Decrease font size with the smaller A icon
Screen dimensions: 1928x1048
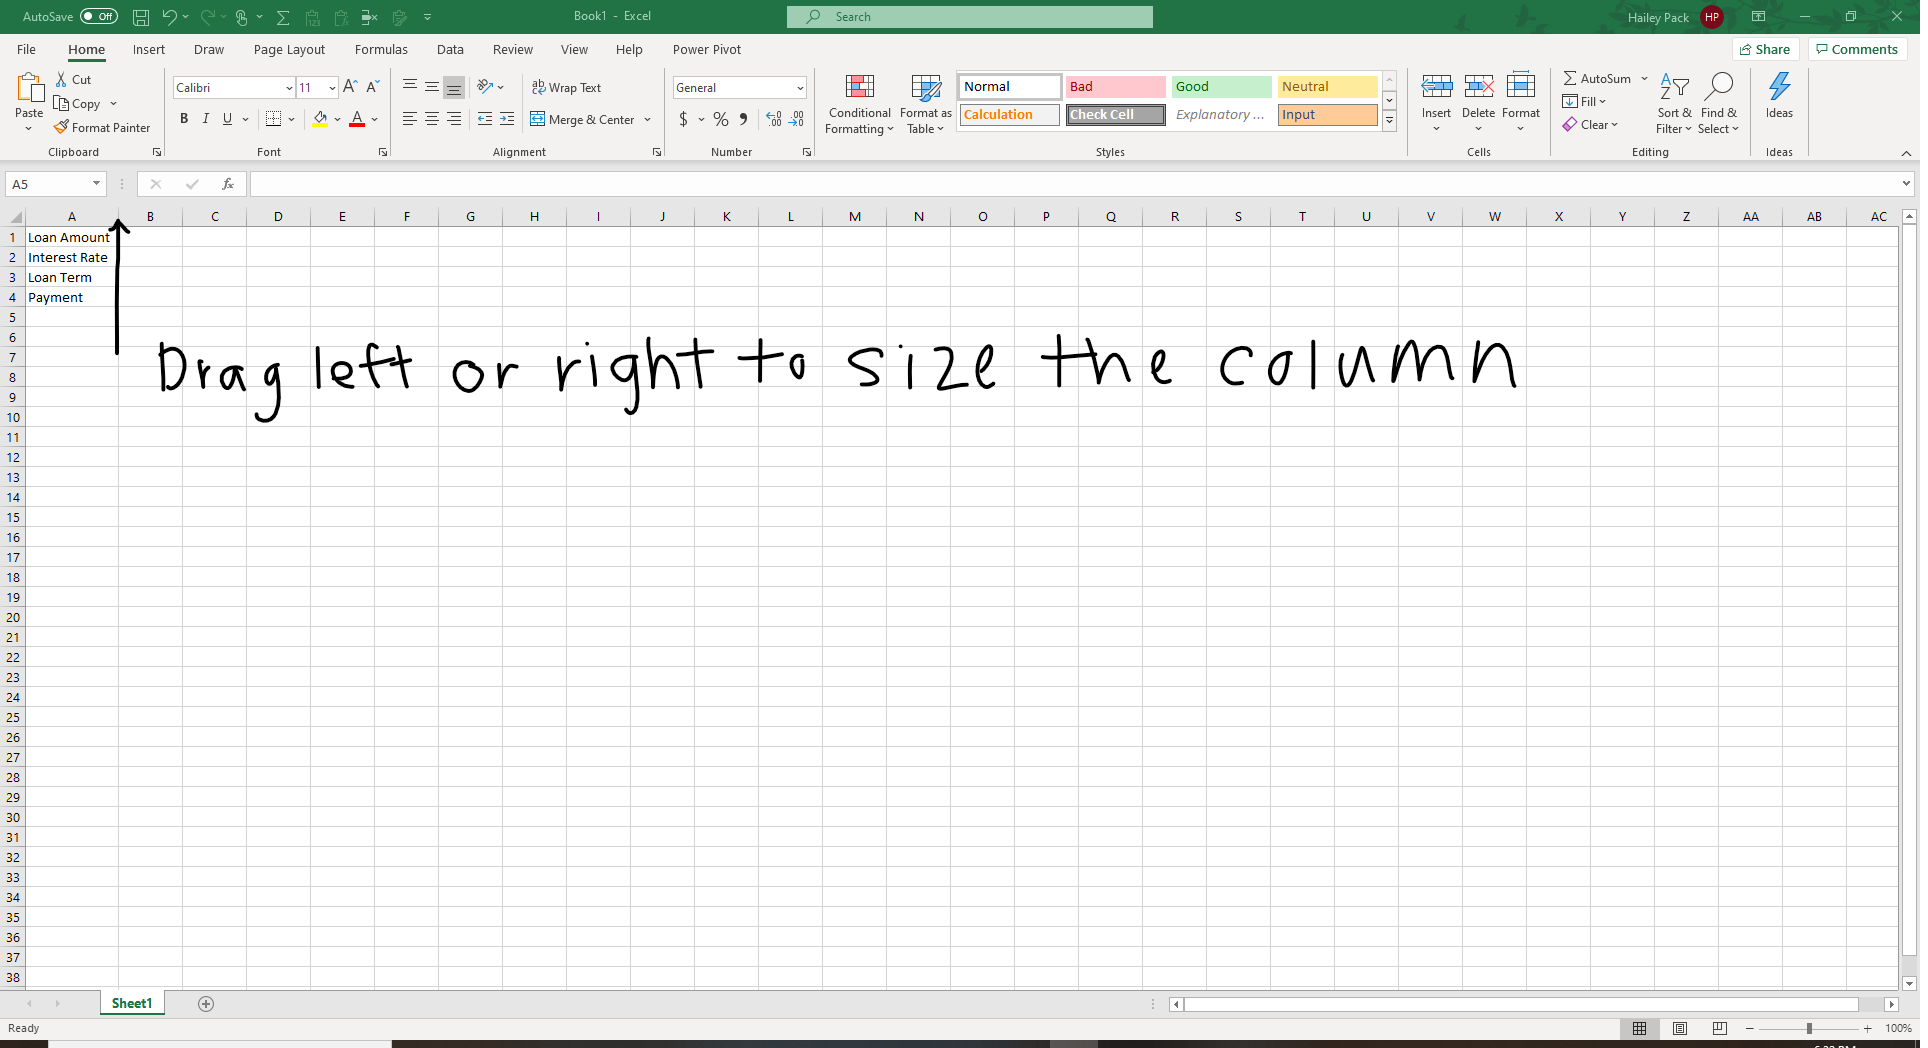[x=373, y=87]
